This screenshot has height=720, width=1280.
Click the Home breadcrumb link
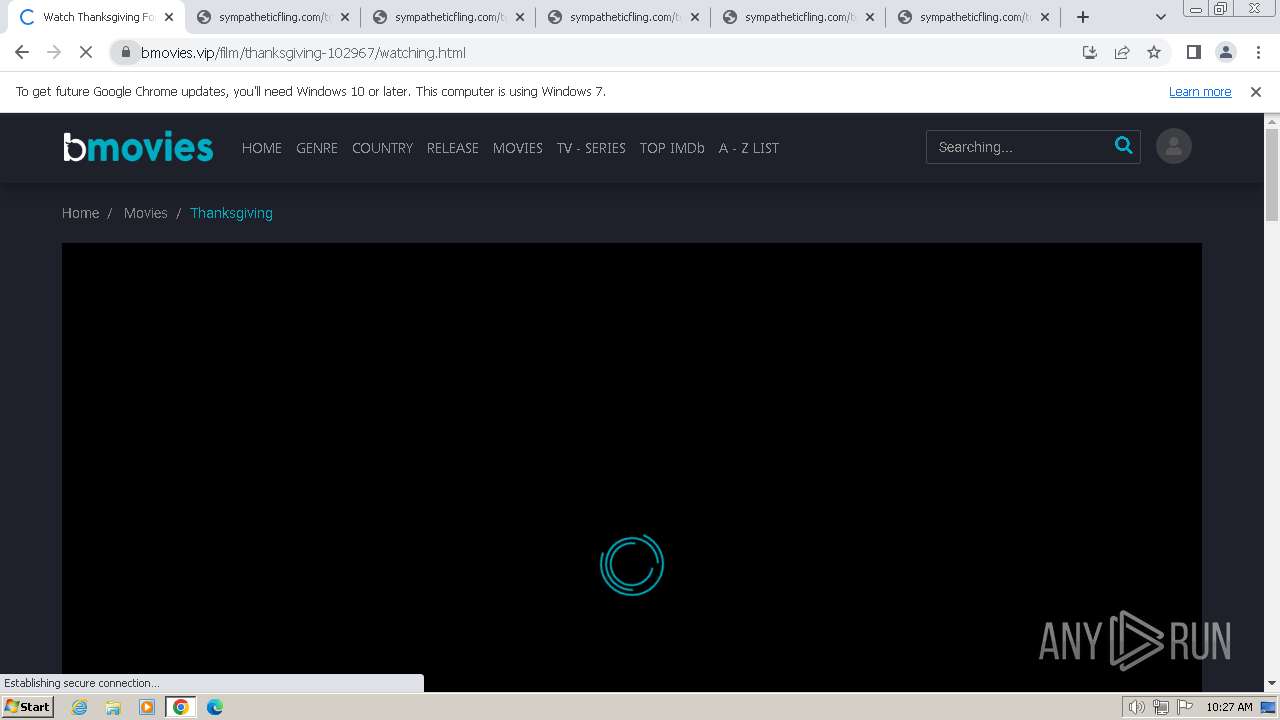pos(80,213)
